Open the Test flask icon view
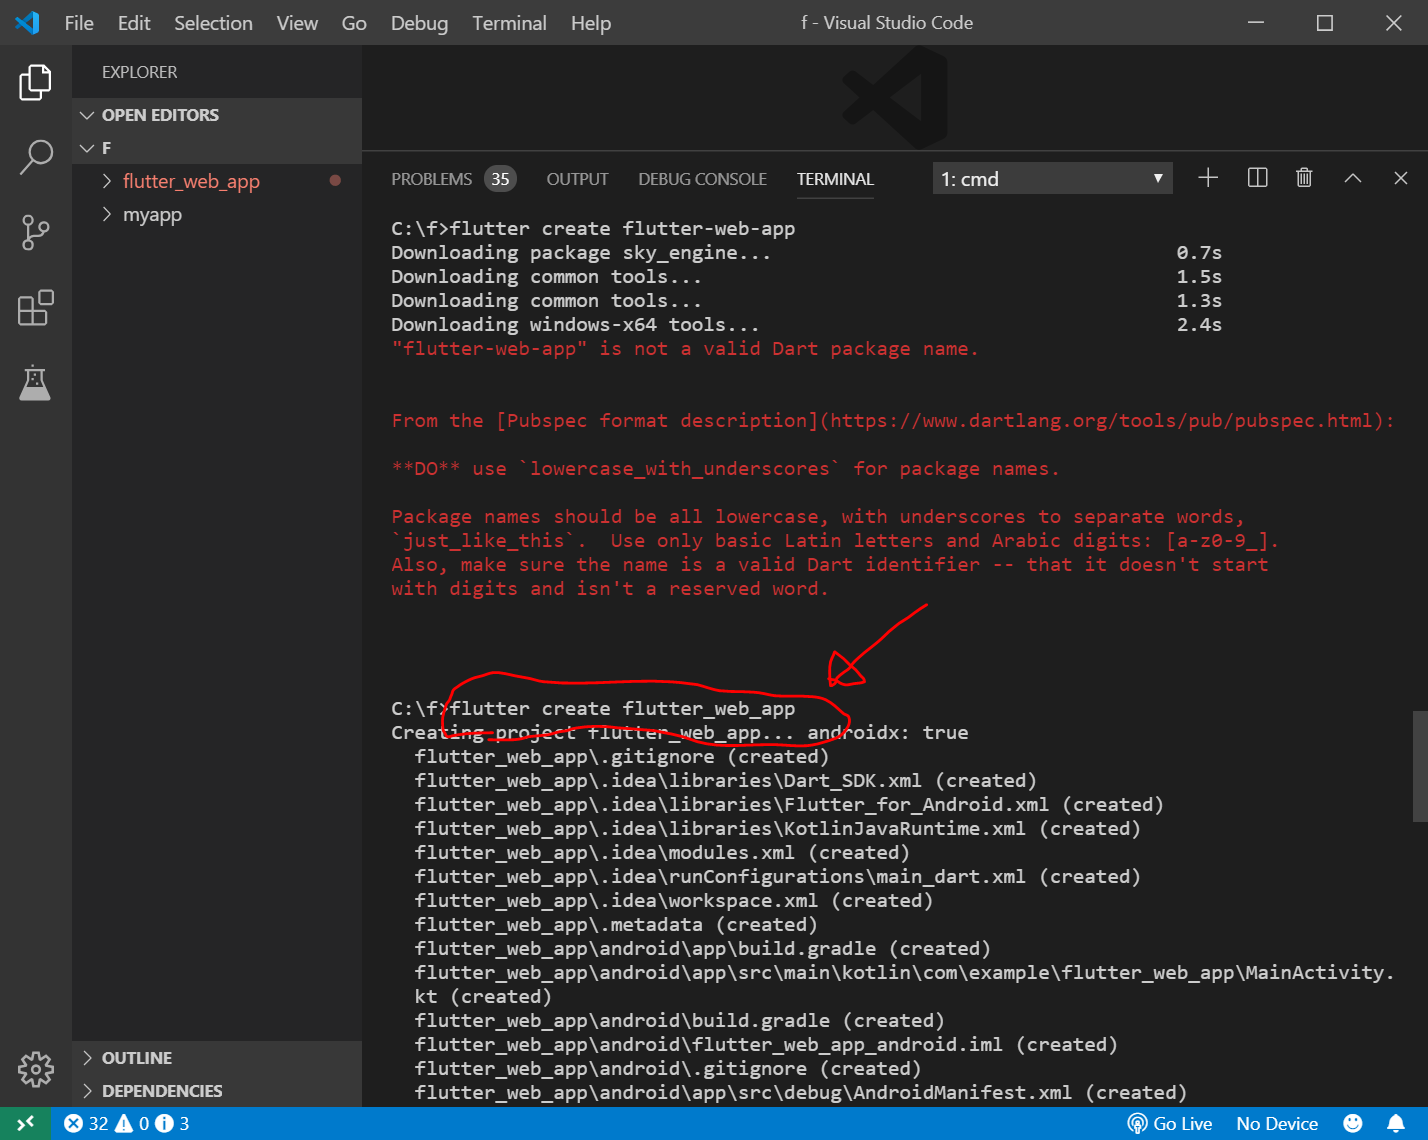 click(35, 383)
